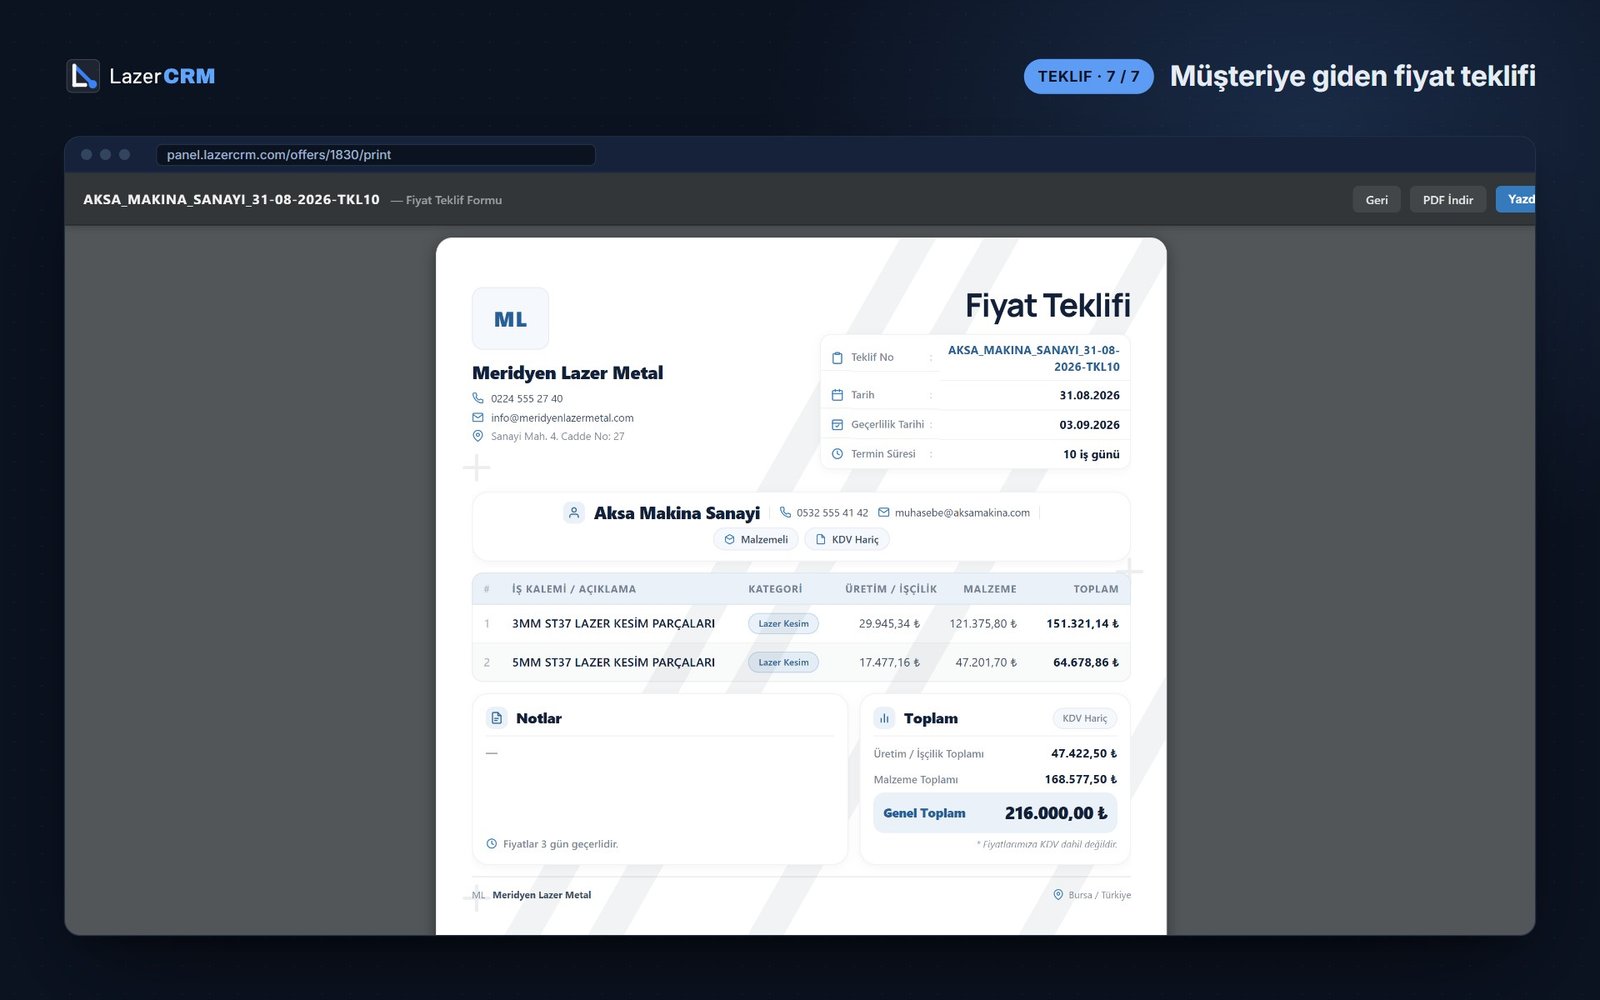Click the Meridyen Lazer Metal company name heading
Image resolution: width=1600 pixels, height=1000 pixels.
click(567, 373)
